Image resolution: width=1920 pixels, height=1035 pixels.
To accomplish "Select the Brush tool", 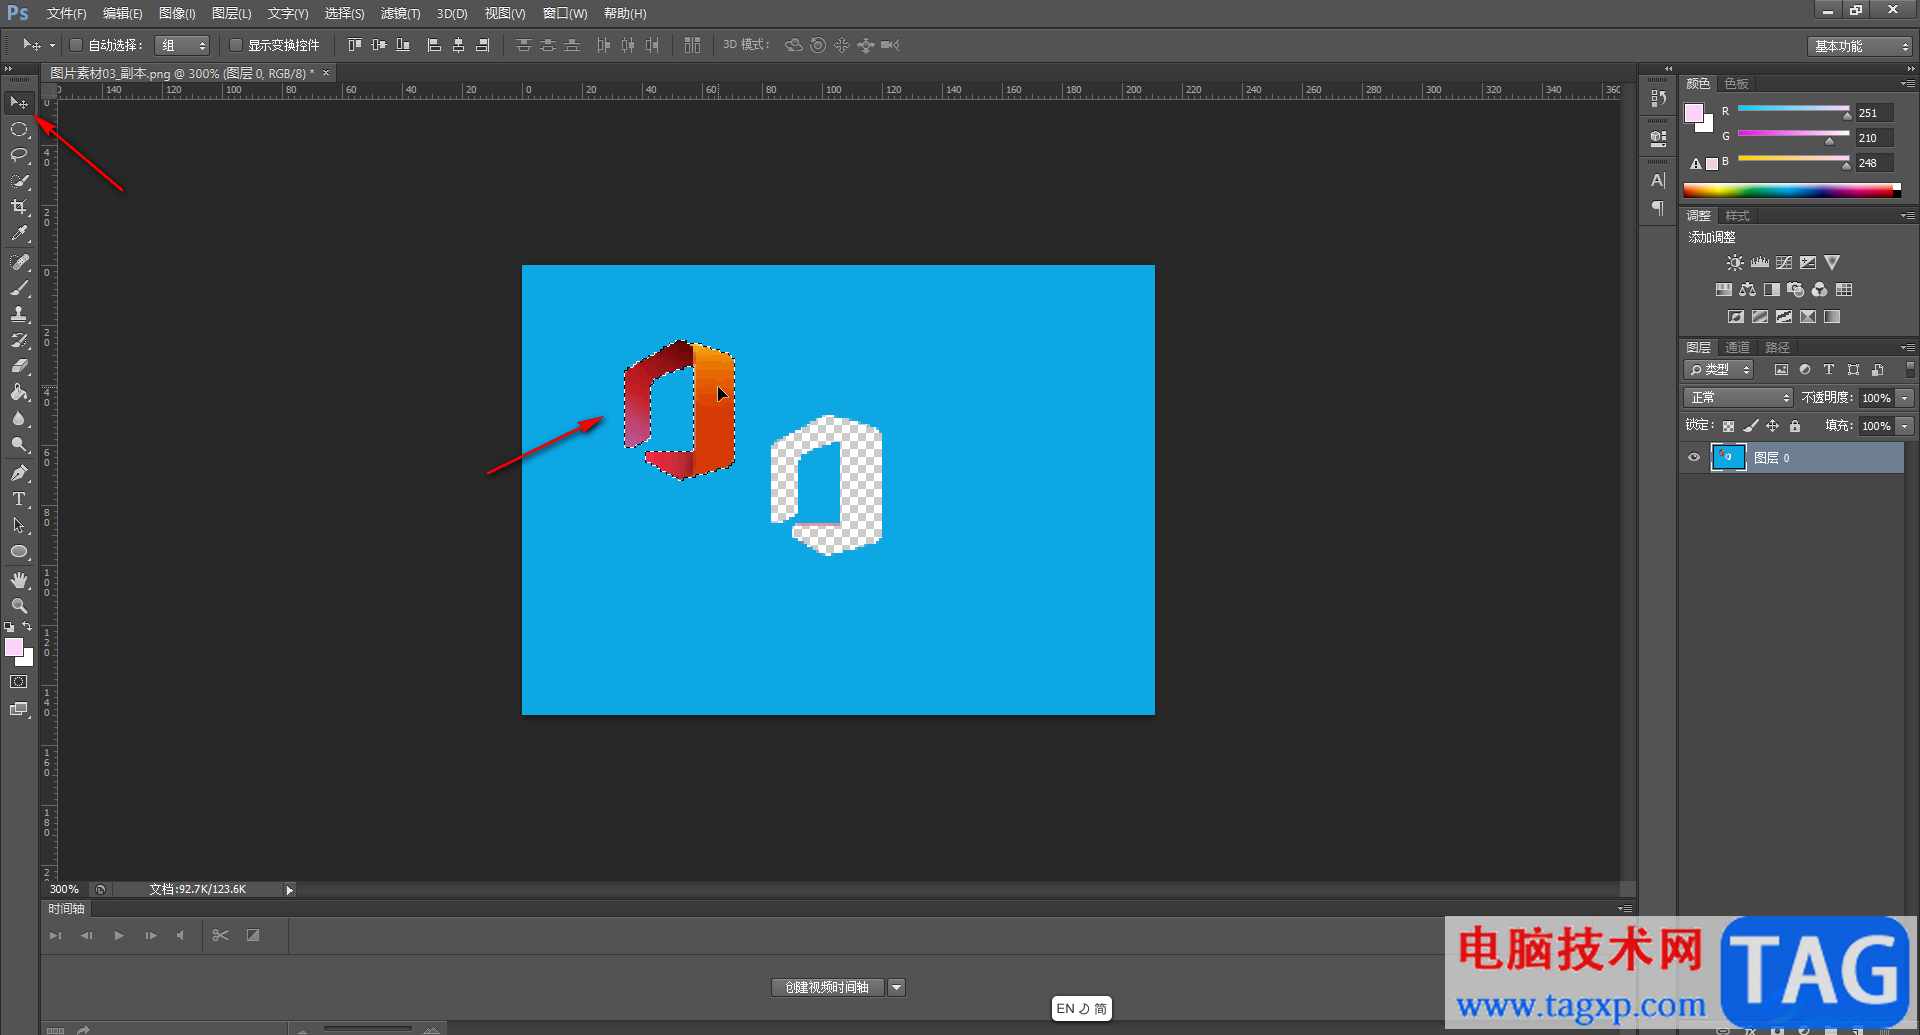I will 19,288.
